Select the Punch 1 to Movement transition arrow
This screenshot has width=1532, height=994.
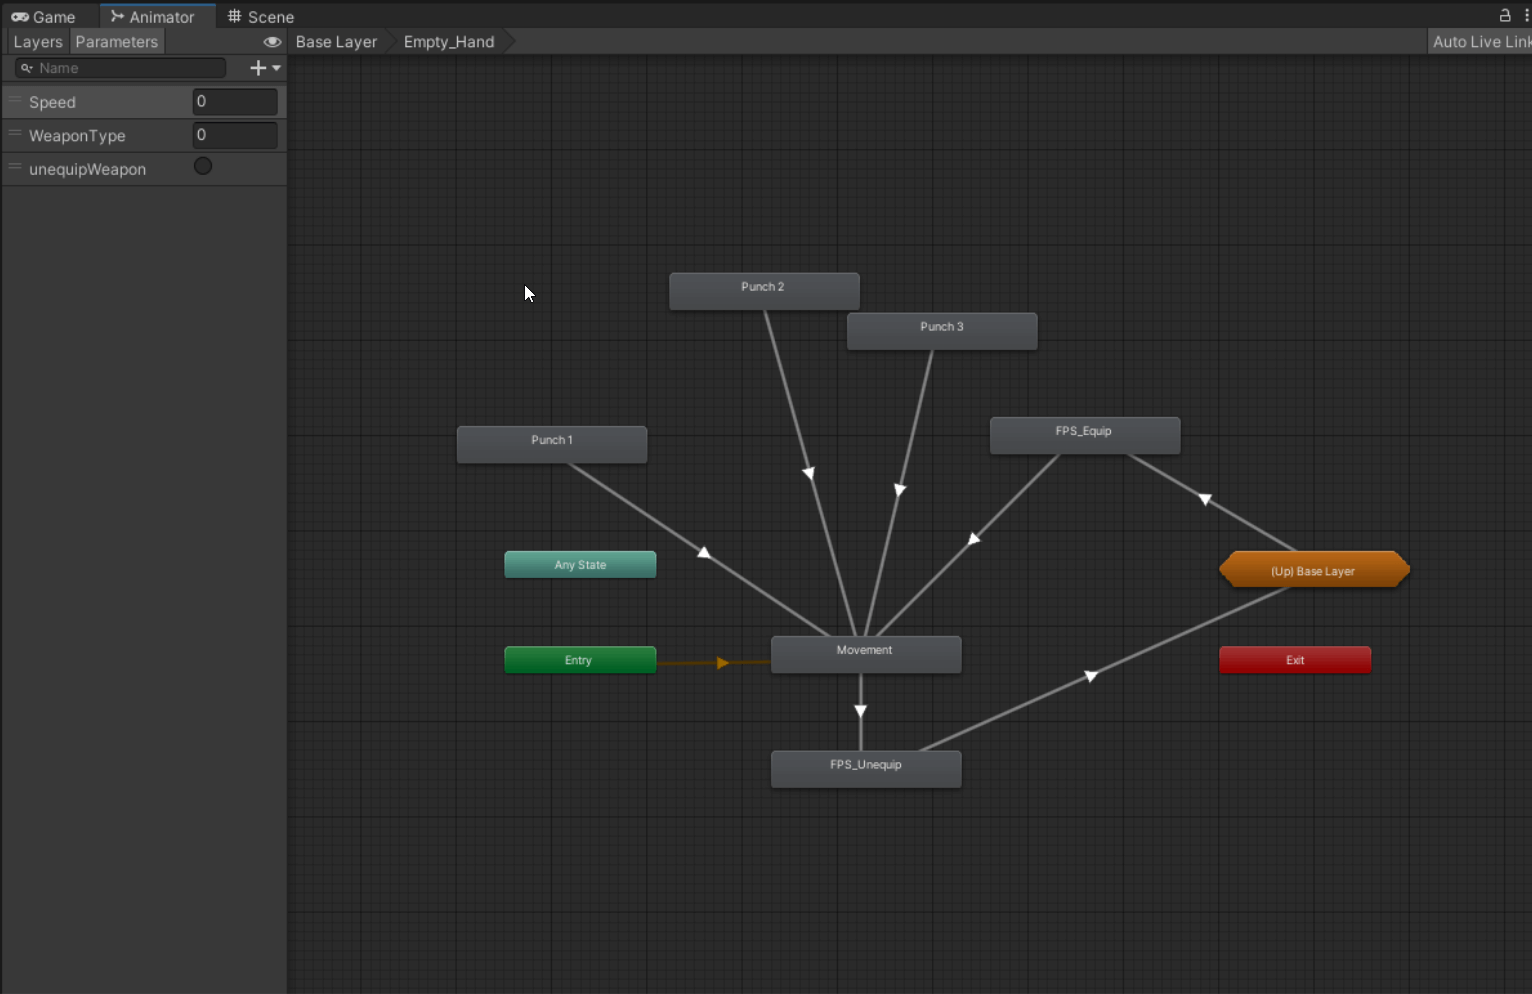point(704,553)
